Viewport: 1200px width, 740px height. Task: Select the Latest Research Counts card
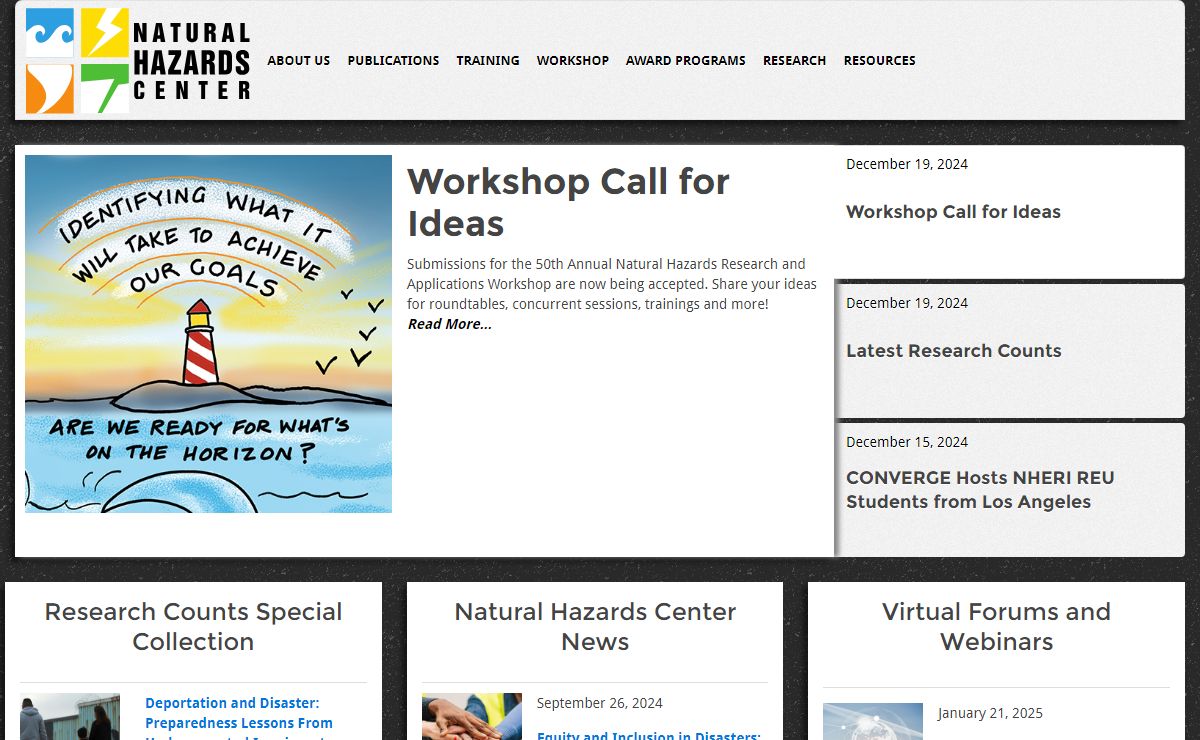(x=1009, y=351)
